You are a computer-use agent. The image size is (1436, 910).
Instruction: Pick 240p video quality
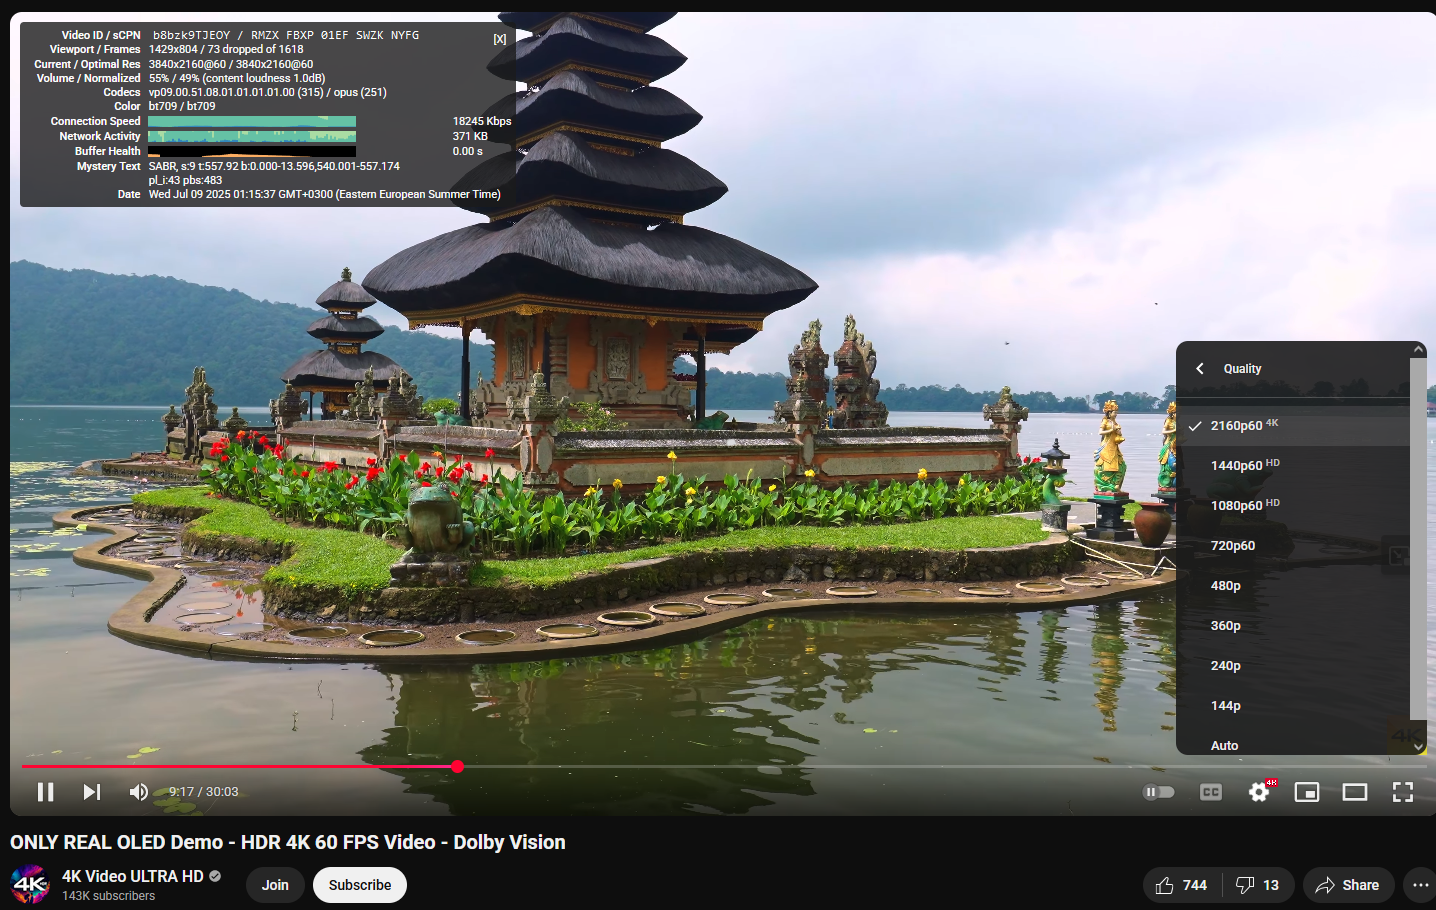pos(1293,666)
